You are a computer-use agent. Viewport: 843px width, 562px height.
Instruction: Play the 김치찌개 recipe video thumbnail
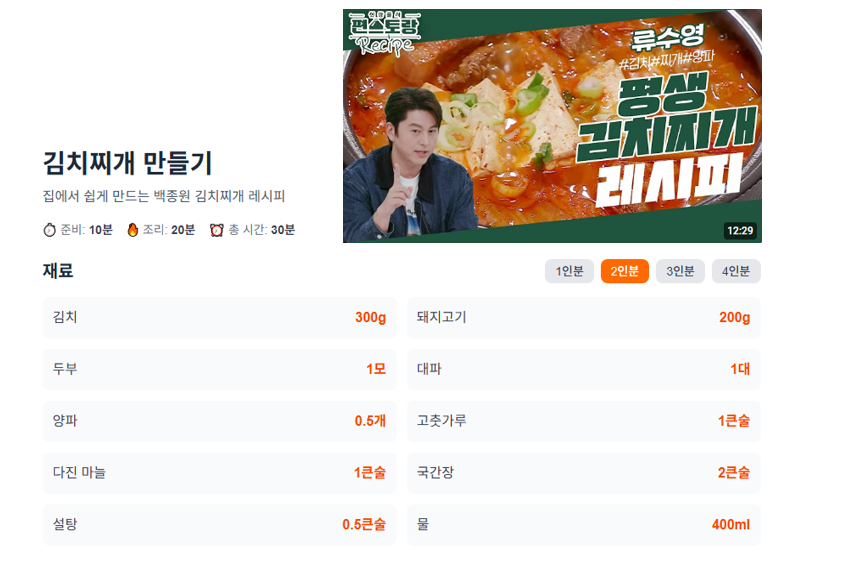[552, 126]
